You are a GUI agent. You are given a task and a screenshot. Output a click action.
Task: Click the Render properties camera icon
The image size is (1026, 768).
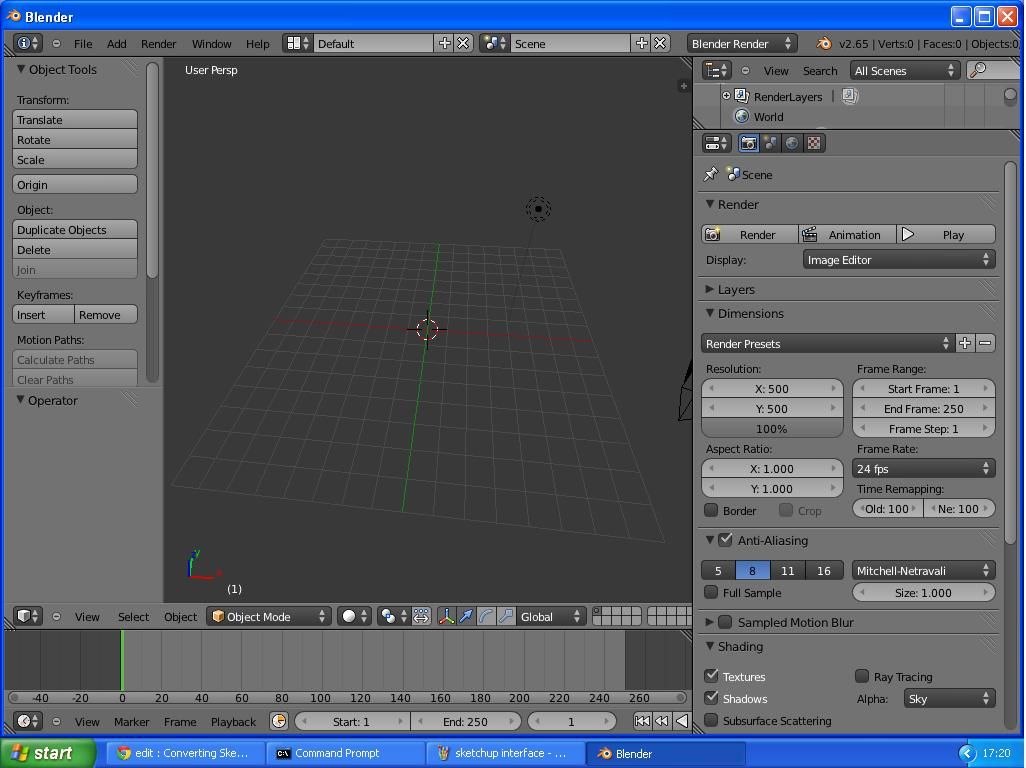pos(748,142)
